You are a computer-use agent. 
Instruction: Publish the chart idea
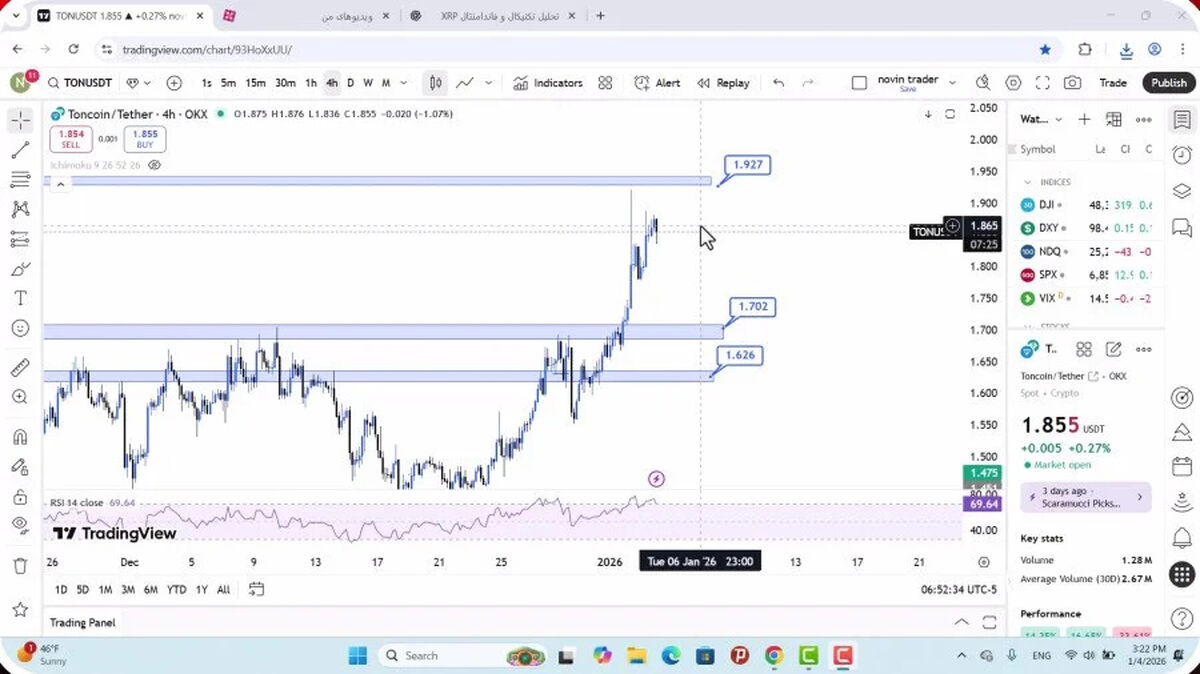click(x=1168, y=83)
